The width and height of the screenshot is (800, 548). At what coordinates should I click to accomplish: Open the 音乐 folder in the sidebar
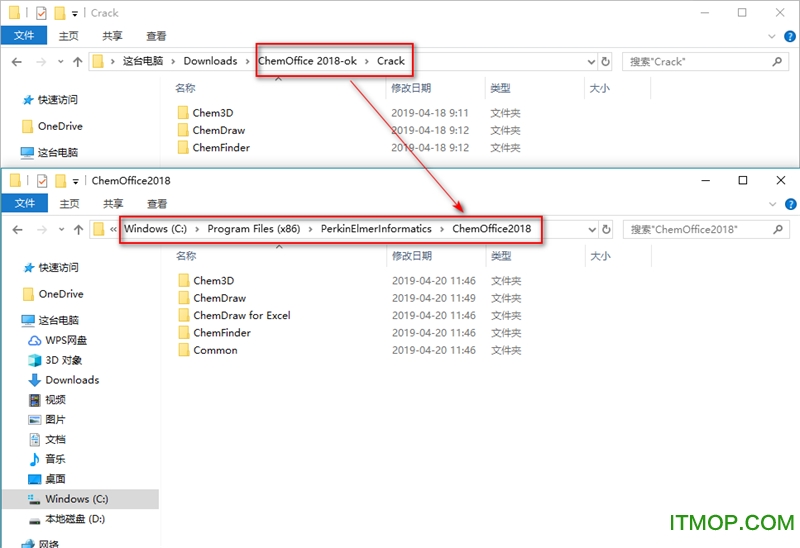55,459
